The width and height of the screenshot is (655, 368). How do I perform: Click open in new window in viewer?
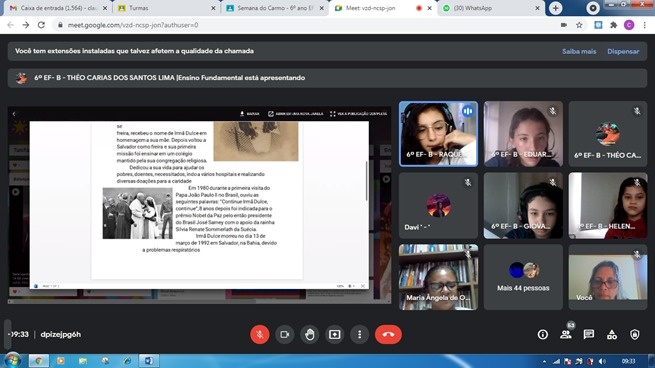295,114
